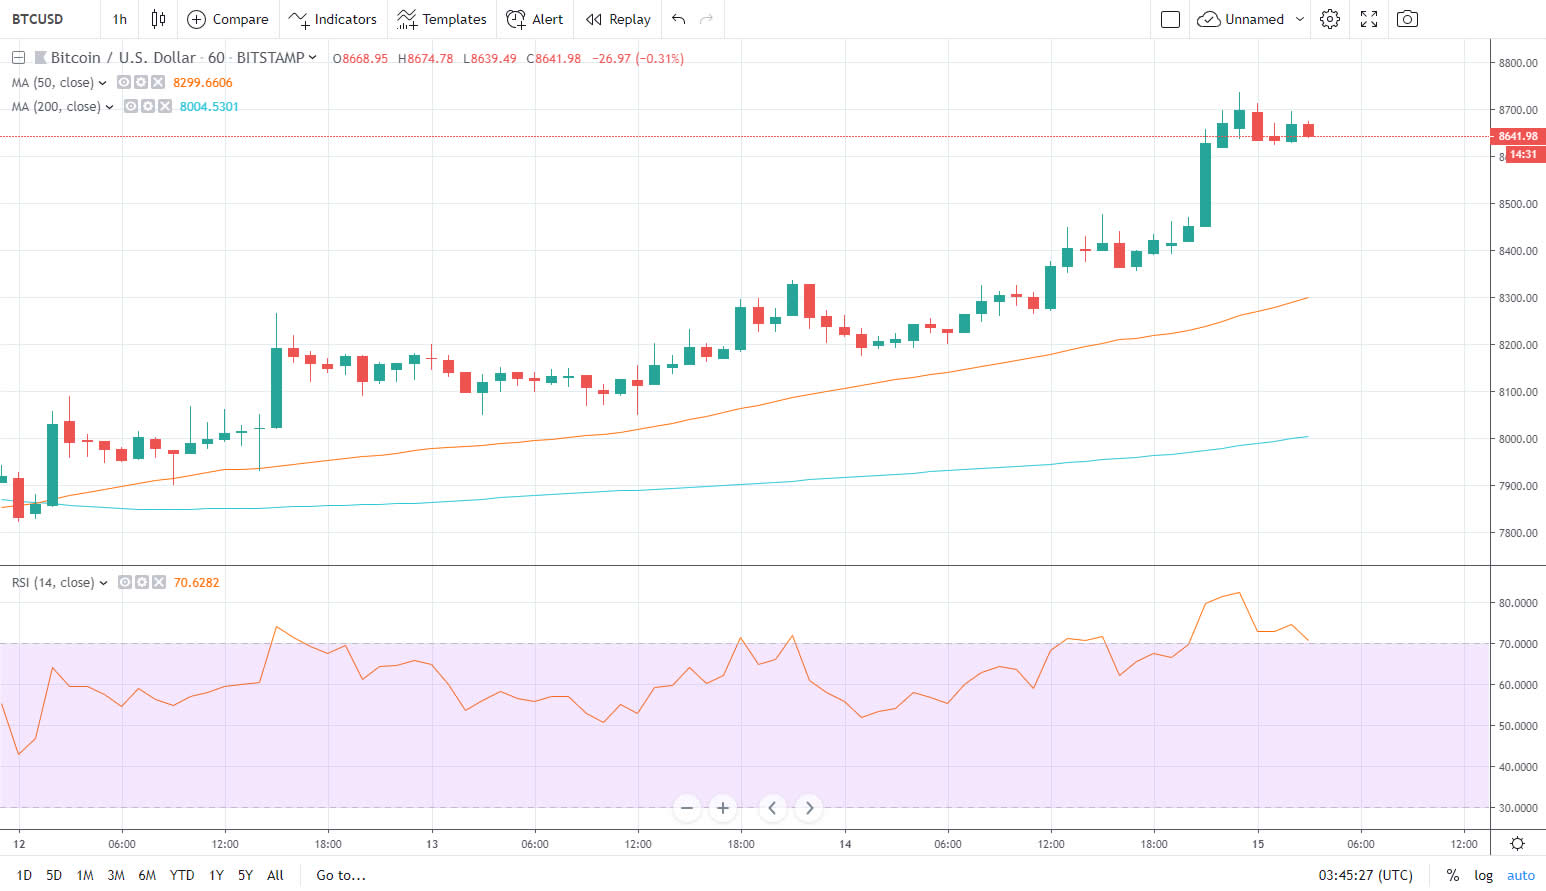Click the orange 8299.6606 MA value

click(203, 83)
